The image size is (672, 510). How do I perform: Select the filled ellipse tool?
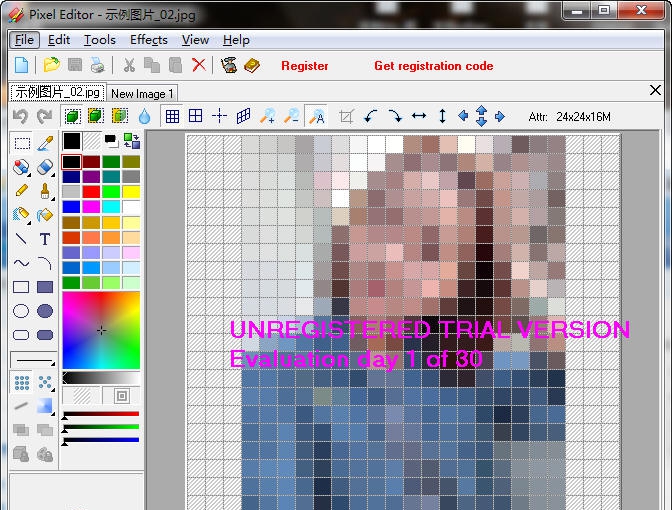[x=45, y=311]
